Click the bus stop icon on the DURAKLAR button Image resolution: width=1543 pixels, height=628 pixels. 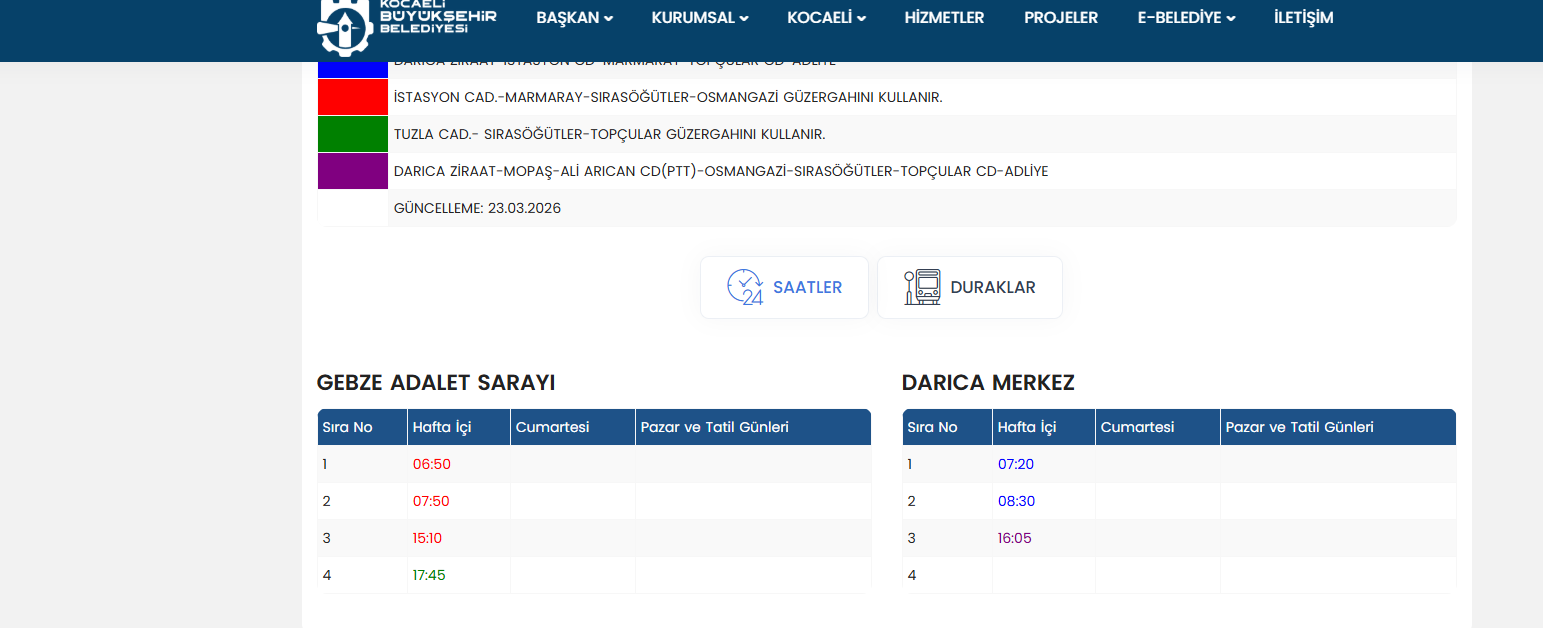pyautogui.click(x=922, y=287)
